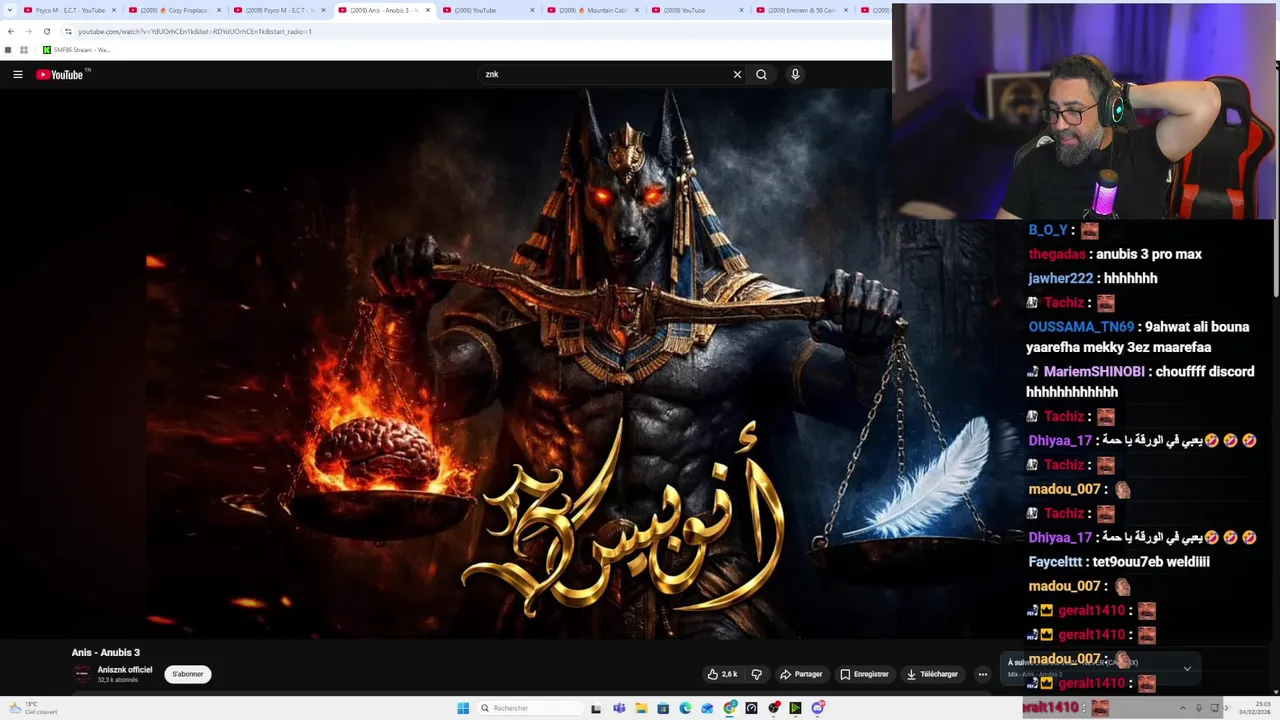Viewport: 1280px width, 720px height.
Task: Open Windows Start menu
Action: point(463,708)
